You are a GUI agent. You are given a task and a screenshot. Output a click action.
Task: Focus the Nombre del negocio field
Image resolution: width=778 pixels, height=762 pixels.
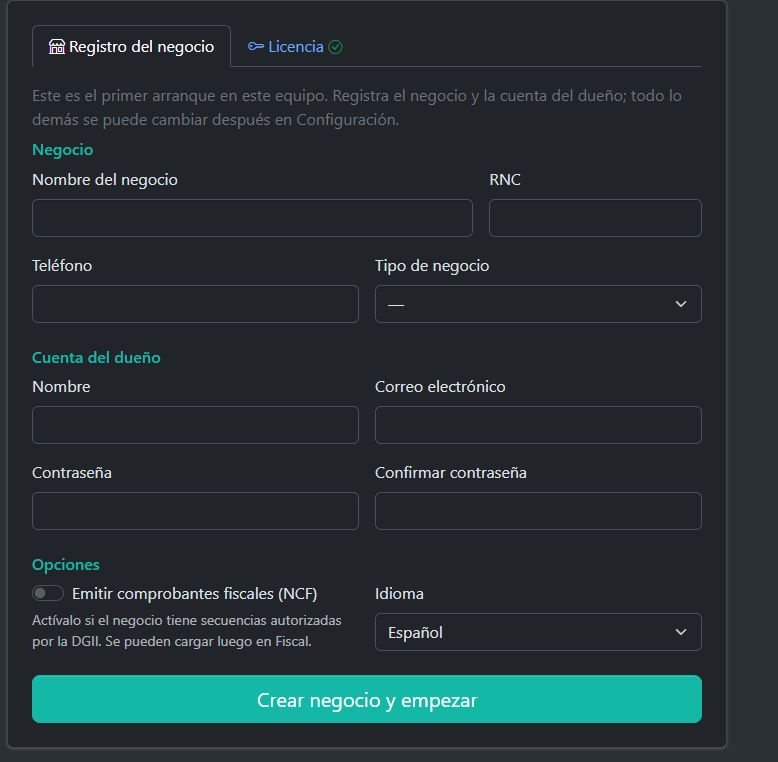[252, 218]
